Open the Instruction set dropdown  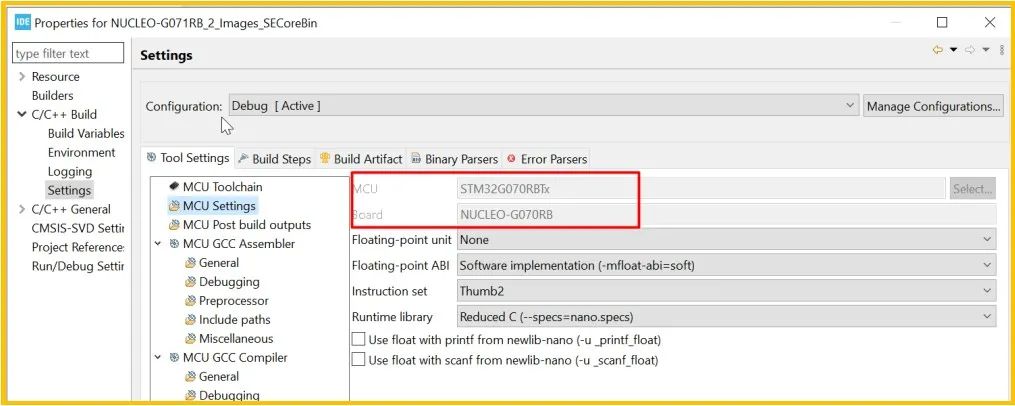726,291
